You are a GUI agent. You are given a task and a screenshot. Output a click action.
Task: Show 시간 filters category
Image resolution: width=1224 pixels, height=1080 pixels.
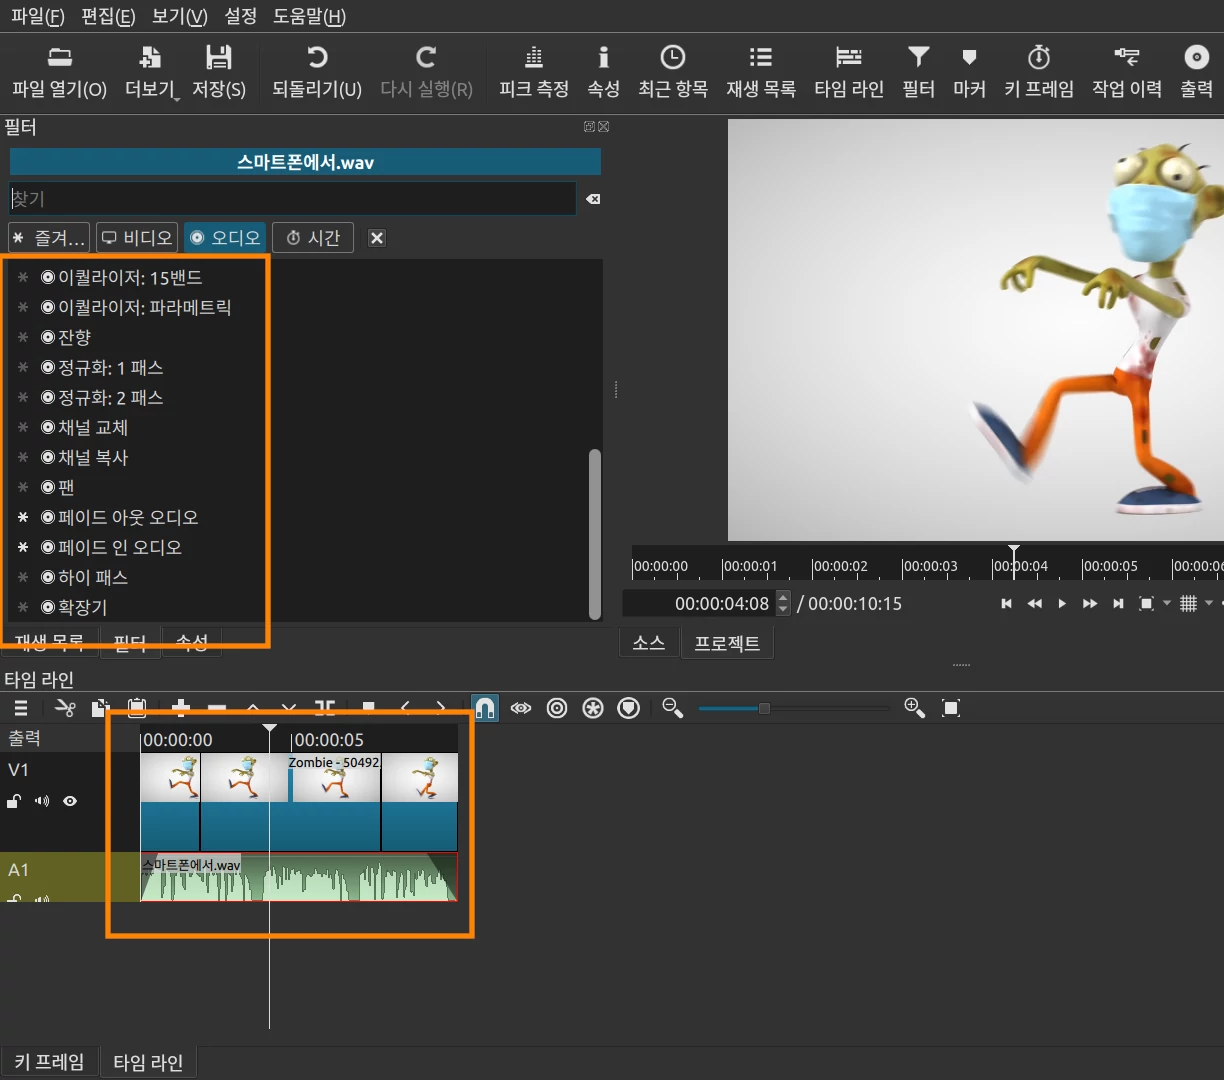tap(313, 238)
